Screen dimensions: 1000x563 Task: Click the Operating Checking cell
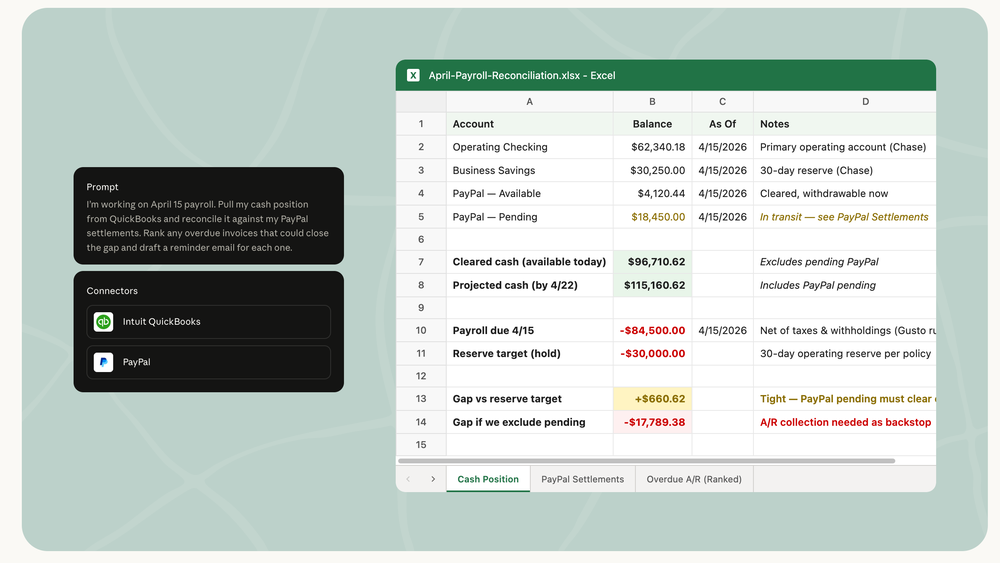pyautogui.click(x=529, y=147)
